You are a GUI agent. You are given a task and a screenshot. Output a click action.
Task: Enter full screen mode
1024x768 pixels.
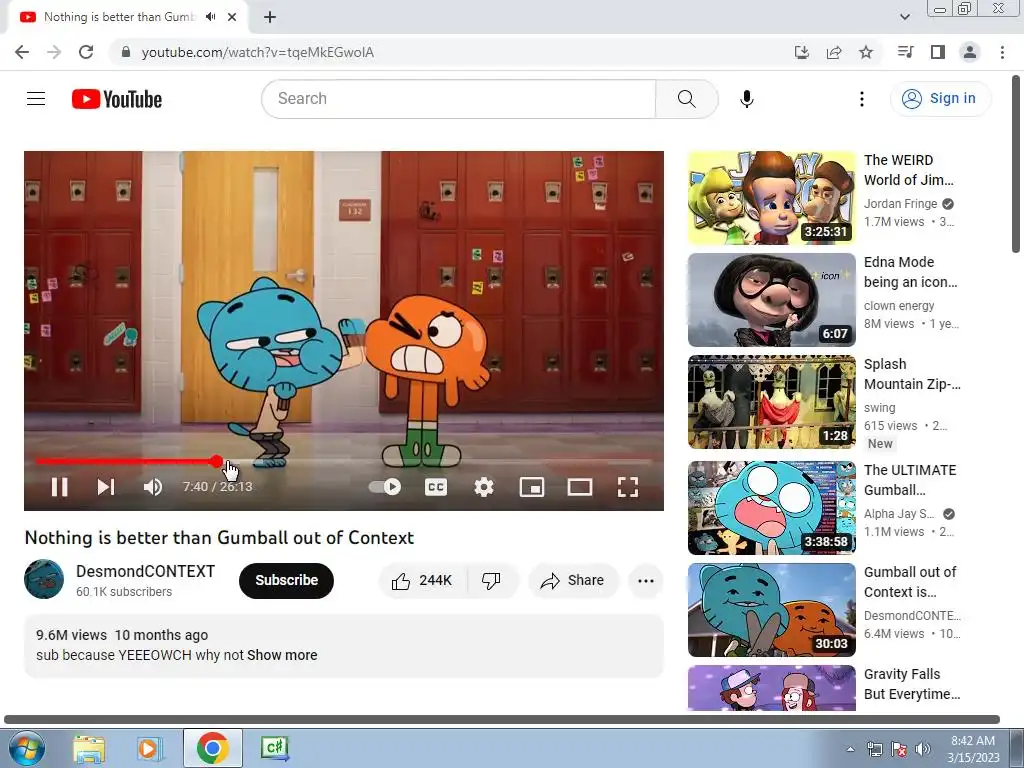628,487
